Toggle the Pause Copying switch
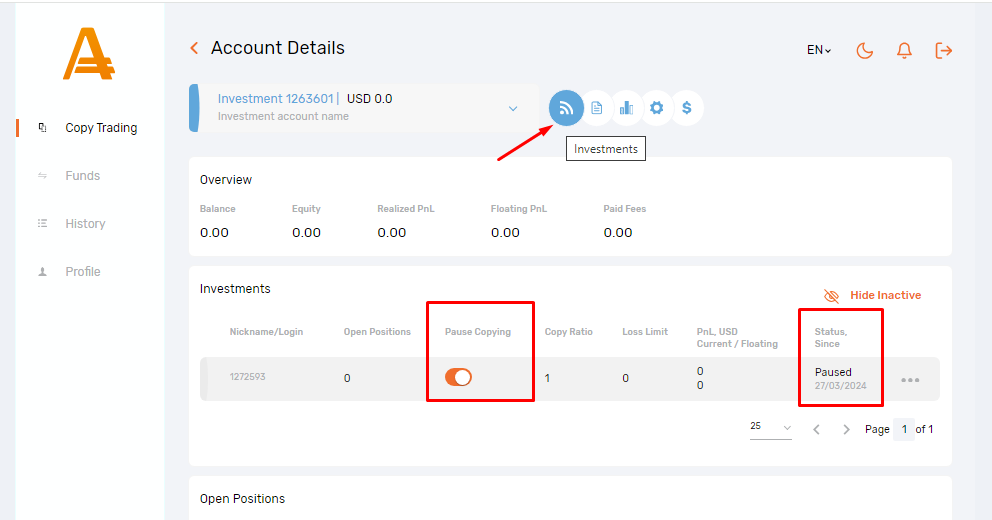 coord(459,377)
